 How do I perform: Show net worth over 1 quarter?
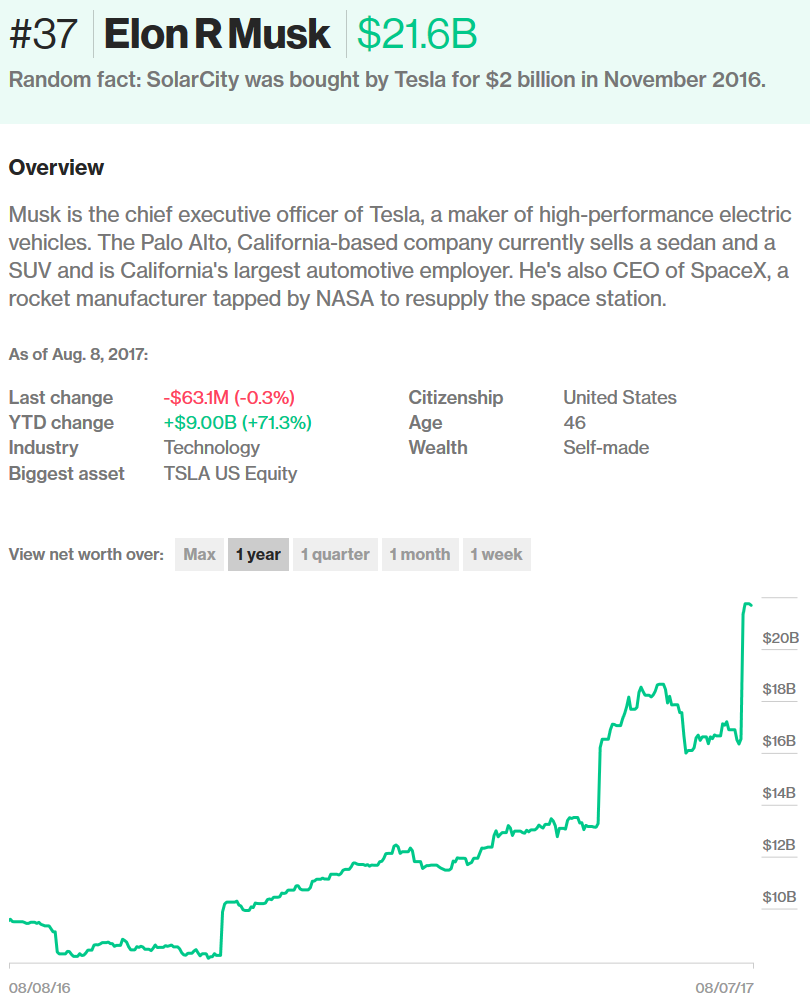click(x=335, y=554)
